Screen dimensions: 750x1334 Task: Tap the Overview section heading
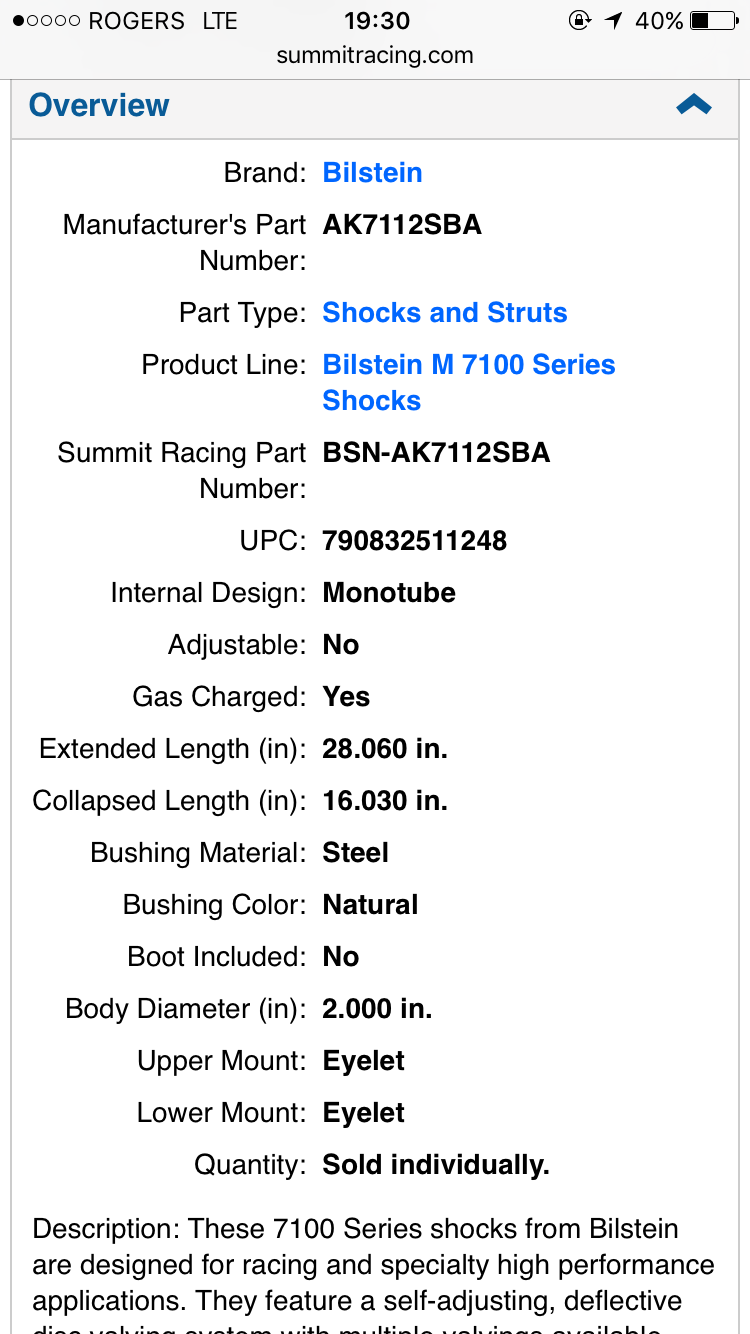coord(100,105)
